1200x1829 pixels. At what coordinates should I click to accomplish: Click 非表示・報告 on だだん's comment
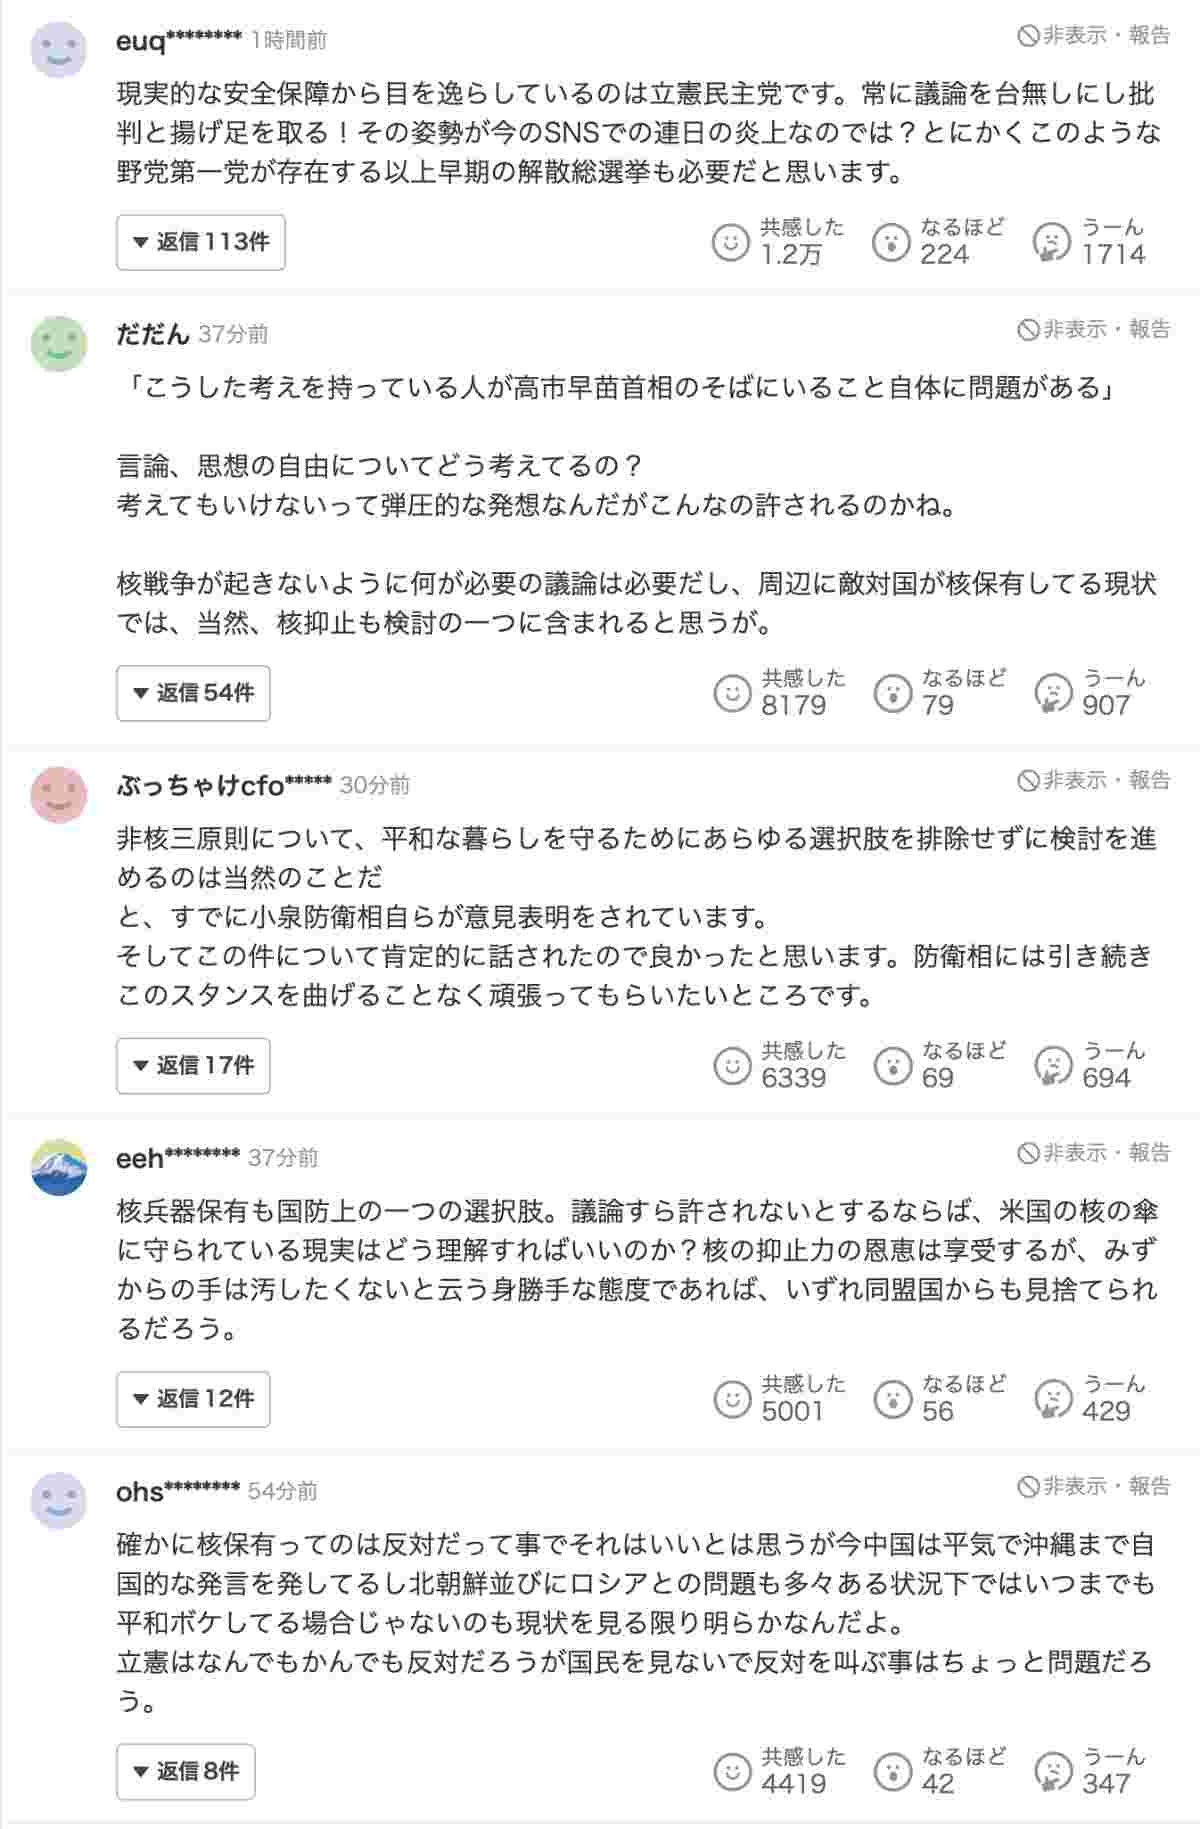click(x=1094, y=330)
